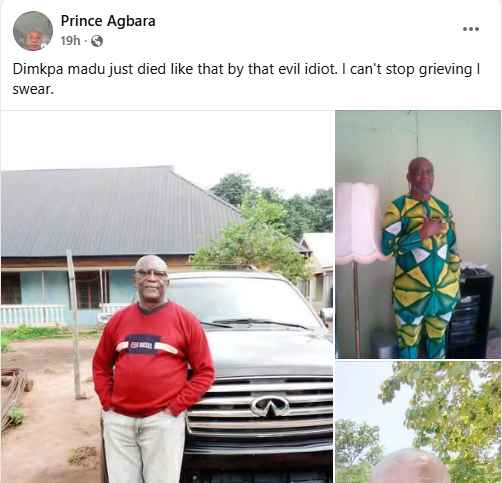Screen dimensions: 502x483
Task: Click the face of man wearing glasses
Action: pos(151,281)
